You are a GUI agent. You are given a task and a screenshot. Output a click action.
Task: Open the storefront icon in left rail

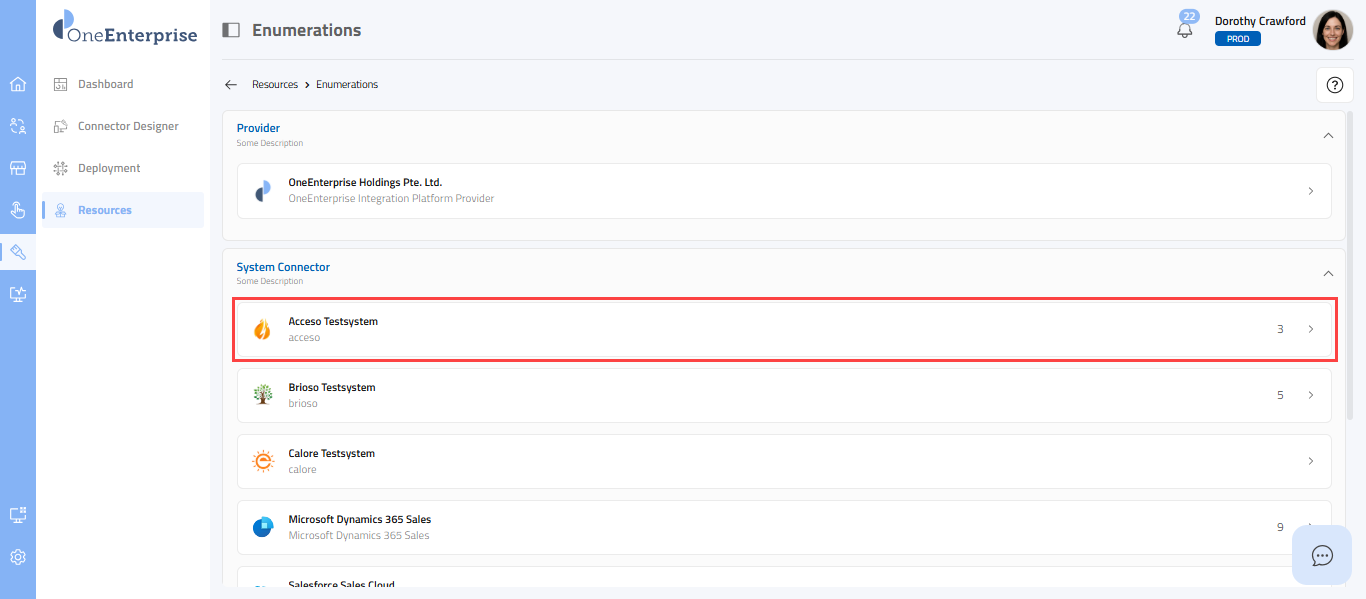(17, 168)
